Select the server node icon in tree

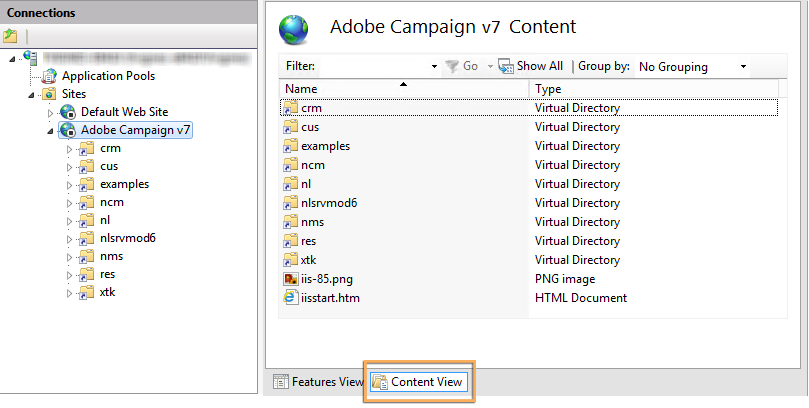click(x=30, y=58)
